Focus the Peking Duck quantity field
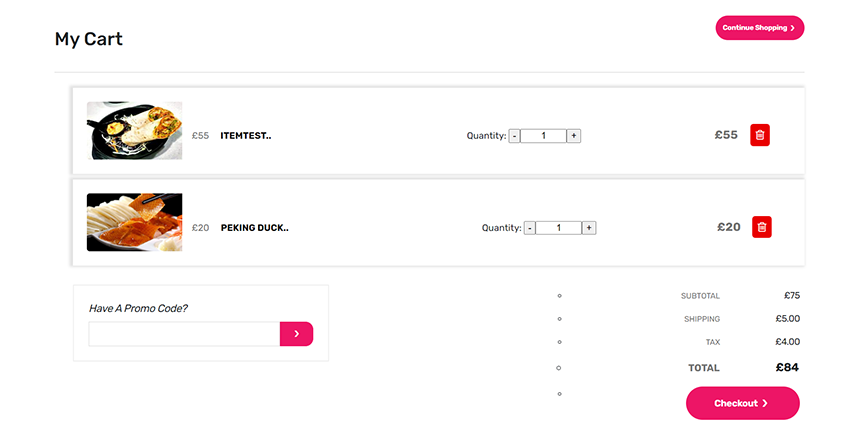 558,228
